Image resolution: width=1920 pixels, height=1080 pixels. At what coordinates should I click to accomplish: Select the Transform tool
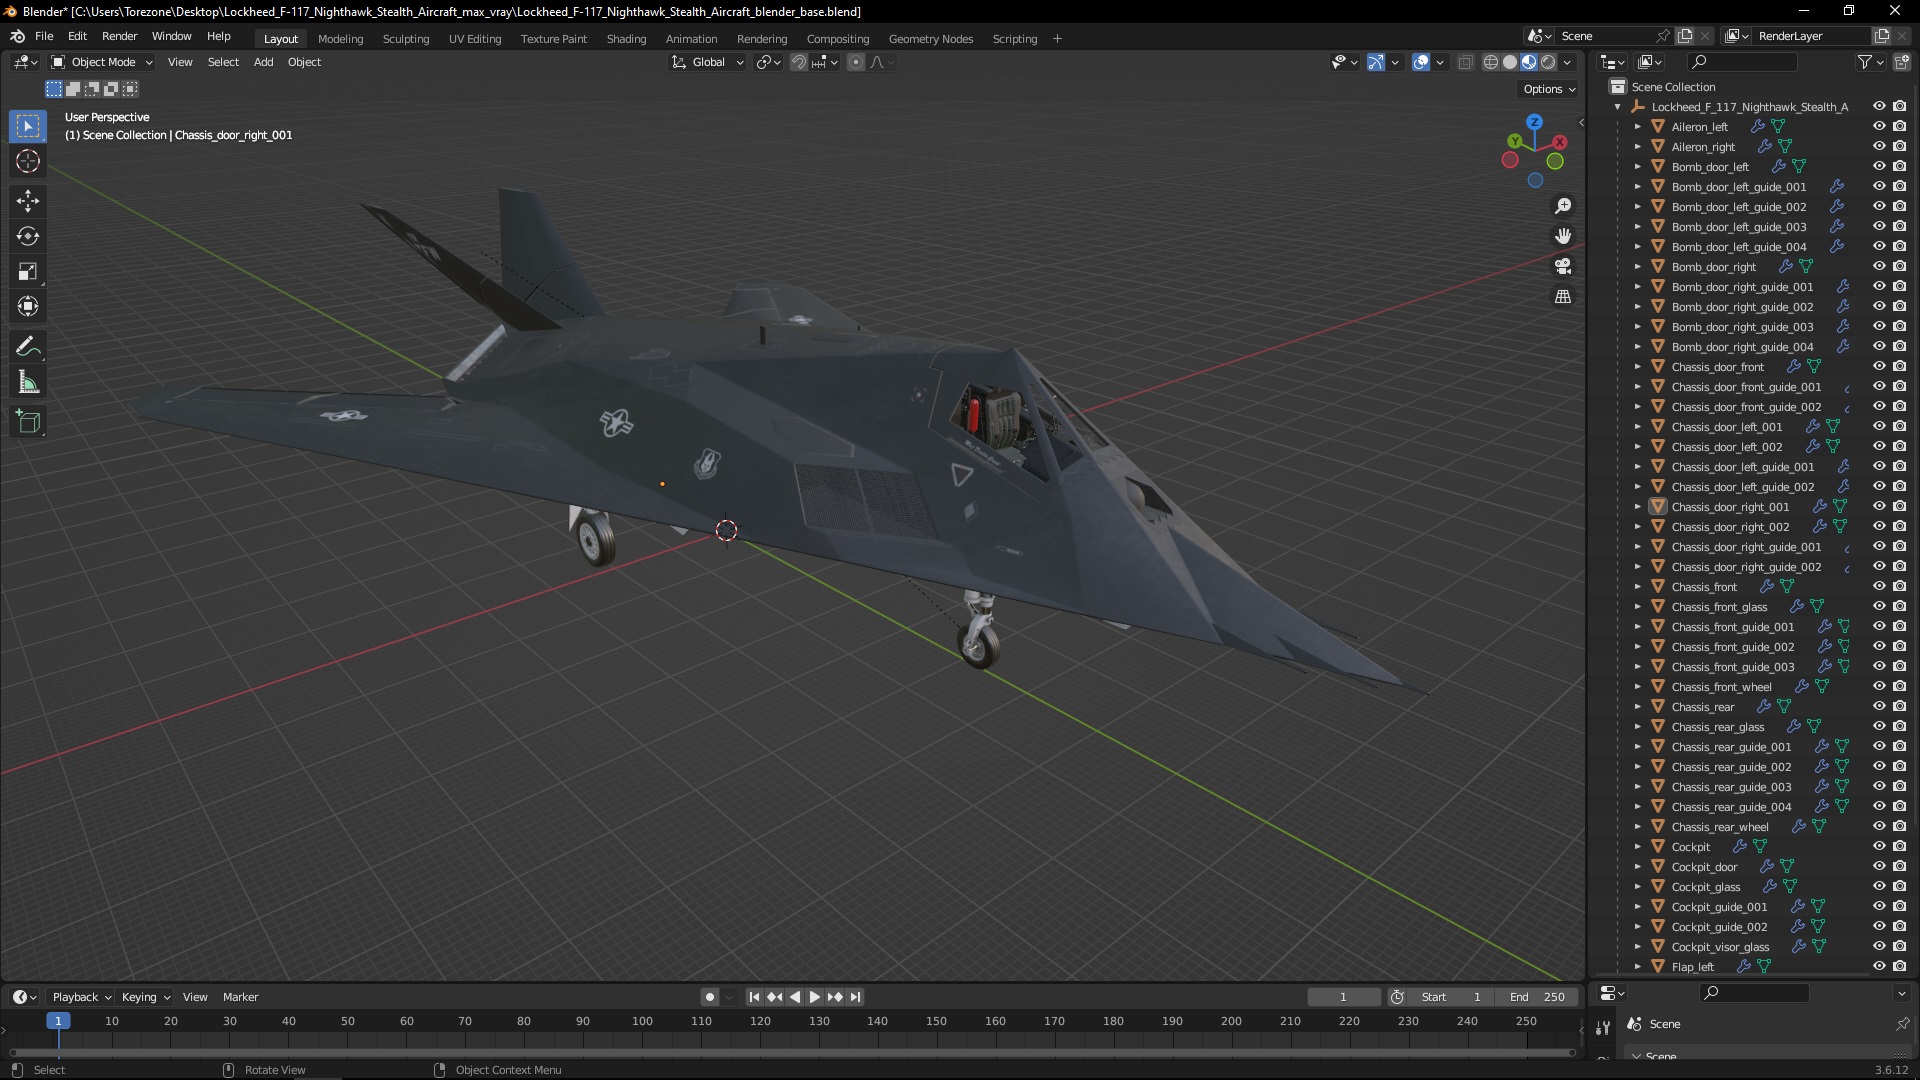click(28, 307)
